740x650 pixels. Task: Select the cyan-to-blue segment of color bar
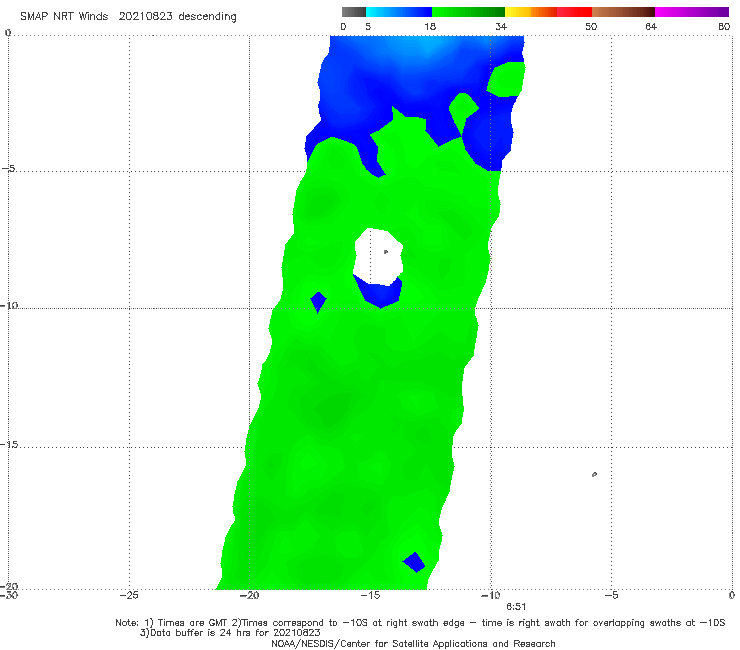point(399,12)
